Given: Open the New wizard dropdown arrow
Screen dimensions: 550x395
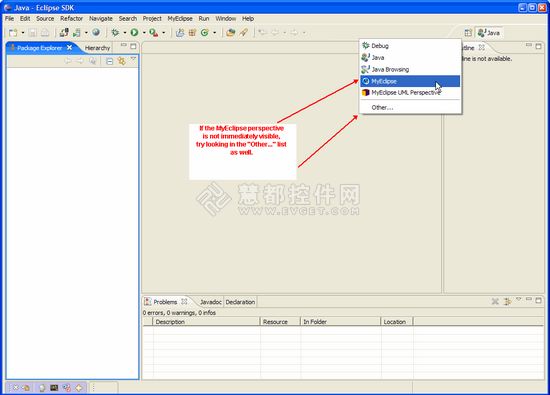Looking at the screenshot, I should 23,33.
